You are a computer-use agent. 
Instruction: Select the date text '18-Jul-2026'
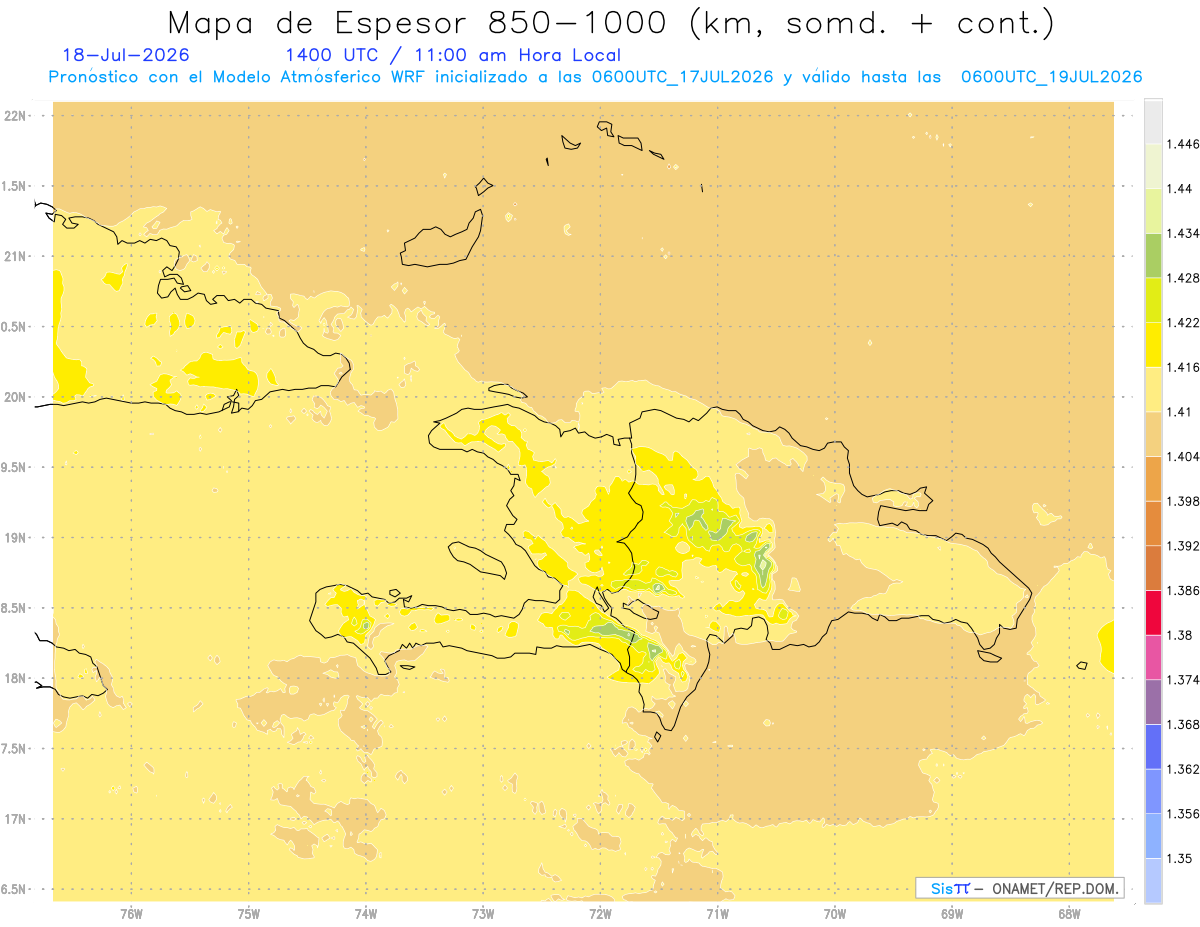tap(126, 56)
